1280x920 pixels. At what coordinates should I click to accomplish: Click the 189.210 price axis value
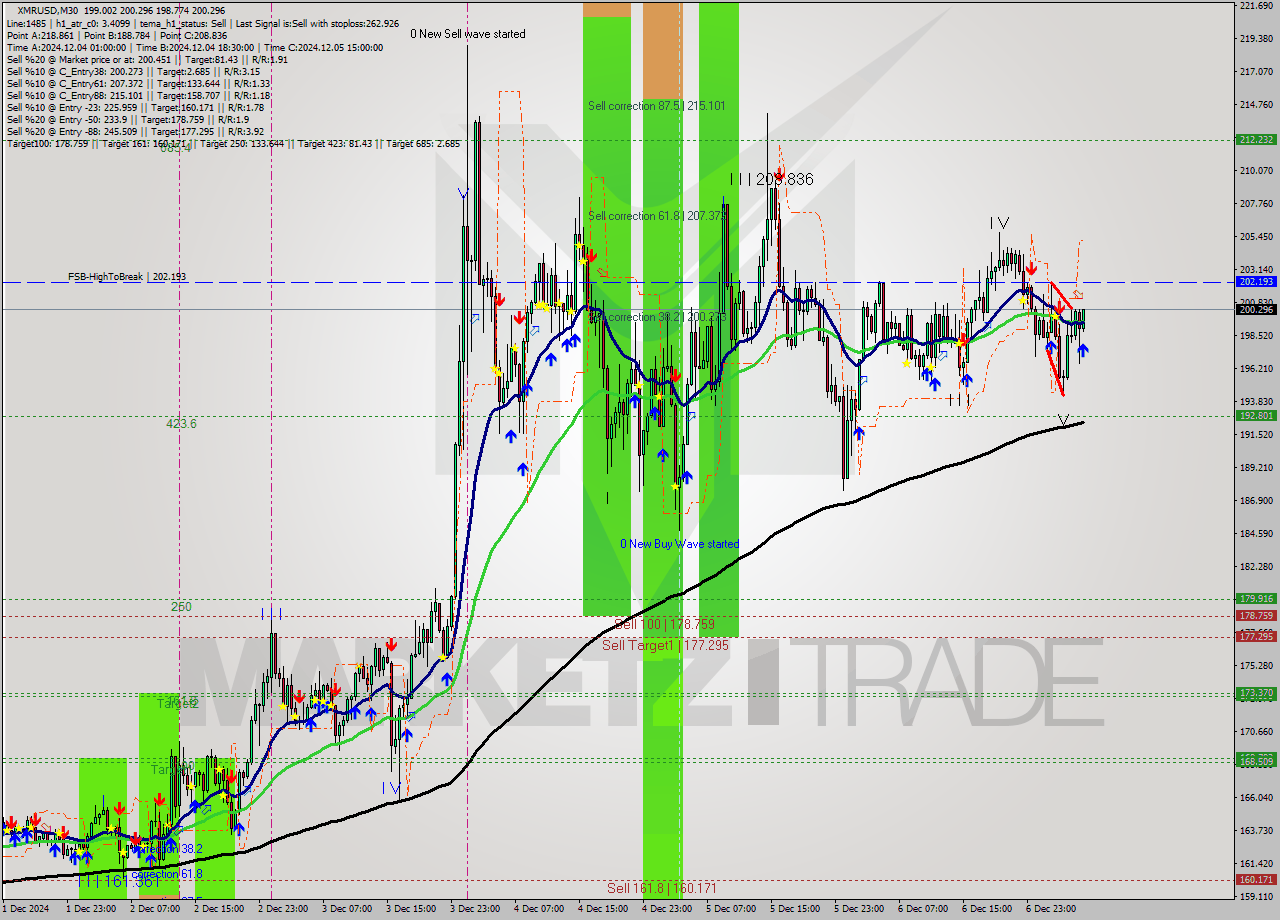pos(1256,468)
